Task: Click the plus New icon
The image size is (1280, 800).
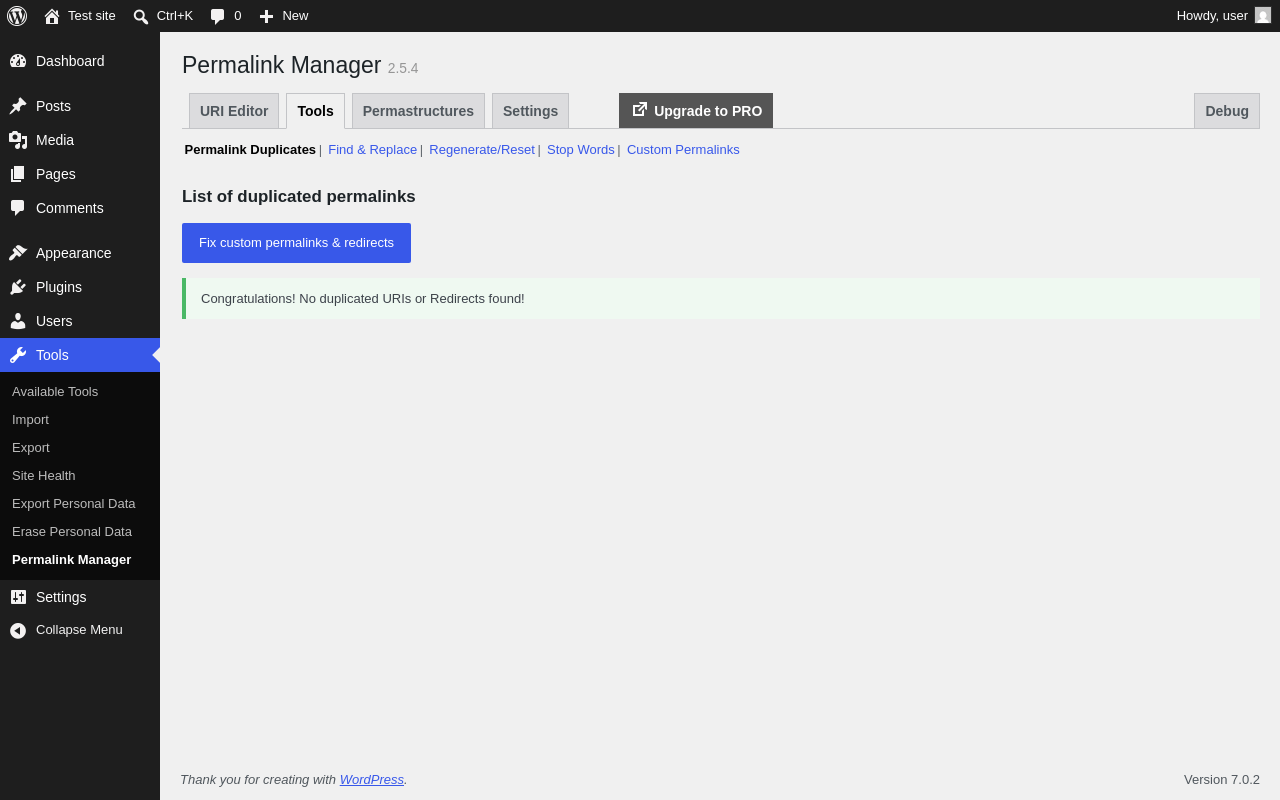Action: (266, 16)
